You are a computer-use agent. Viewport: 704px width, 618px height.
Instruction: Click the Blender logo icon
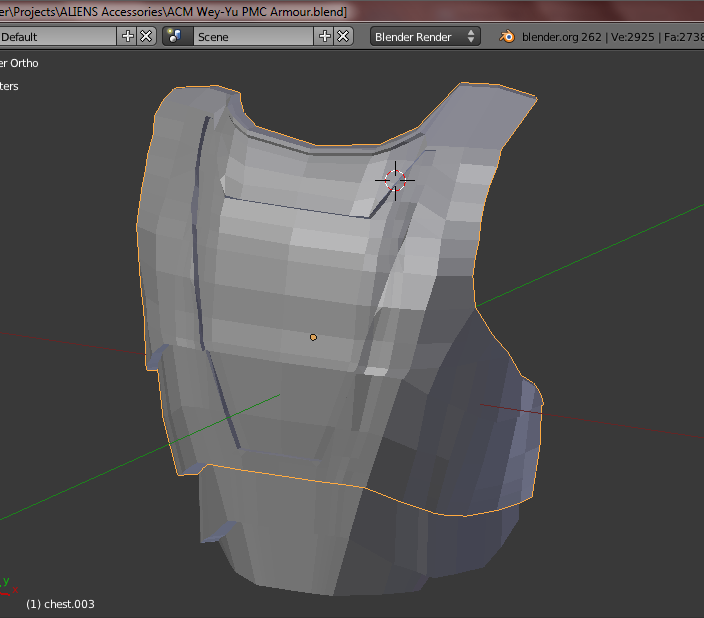tap(507, 36)
